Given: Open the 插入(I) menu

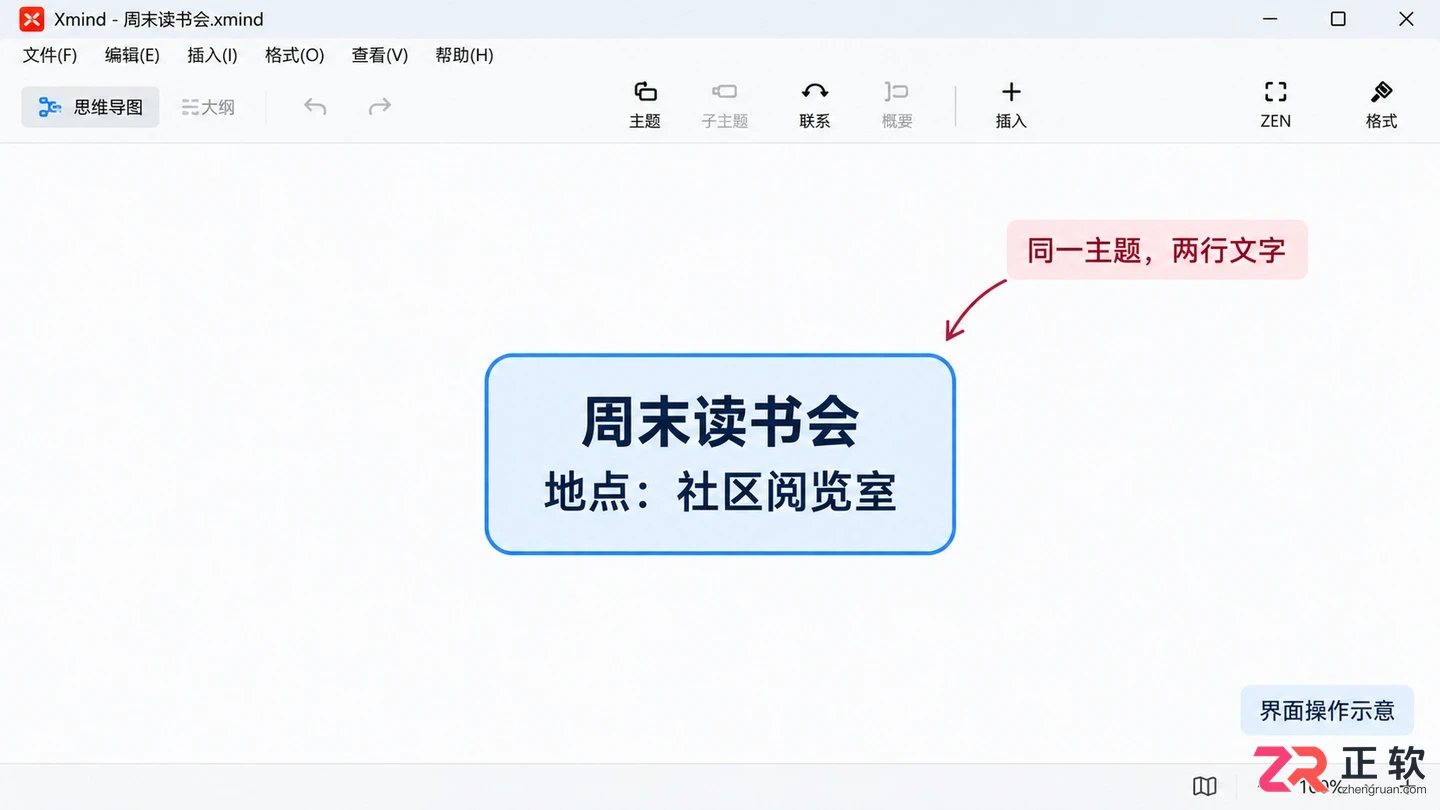Looking at the screenshot, I should [212, 55].
